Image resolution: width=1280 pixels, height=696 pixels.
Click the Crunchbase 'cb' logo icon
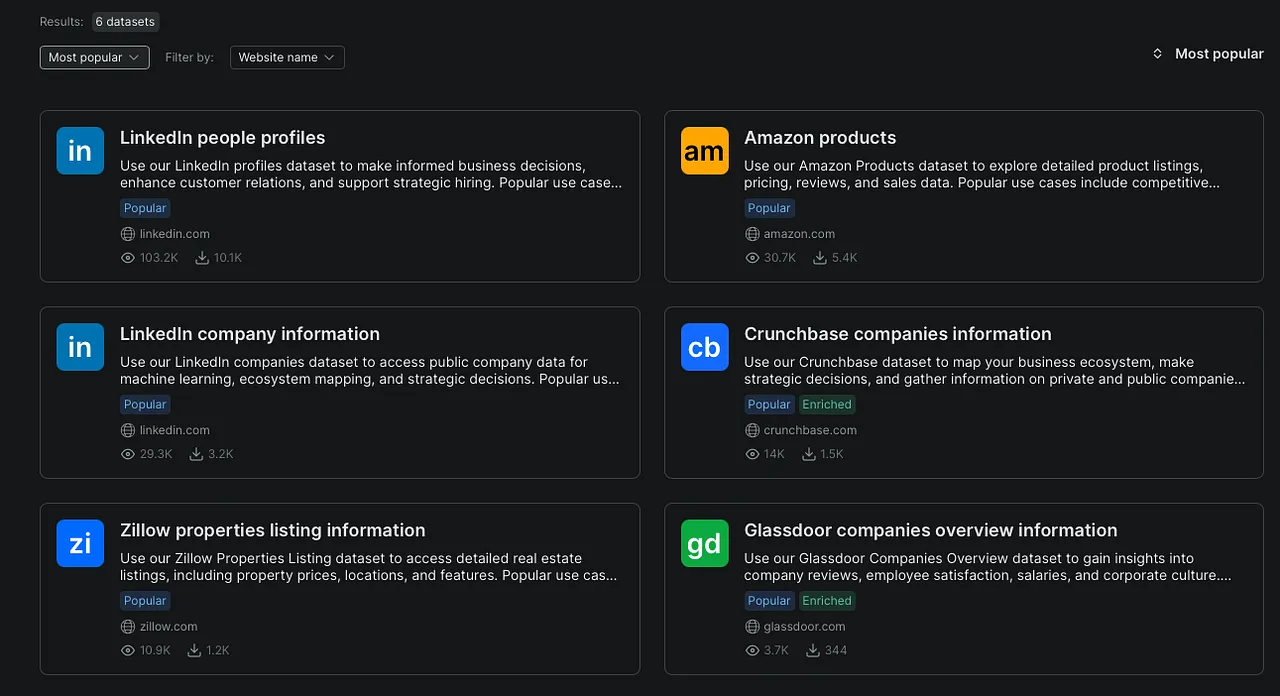tap(705, 347)
